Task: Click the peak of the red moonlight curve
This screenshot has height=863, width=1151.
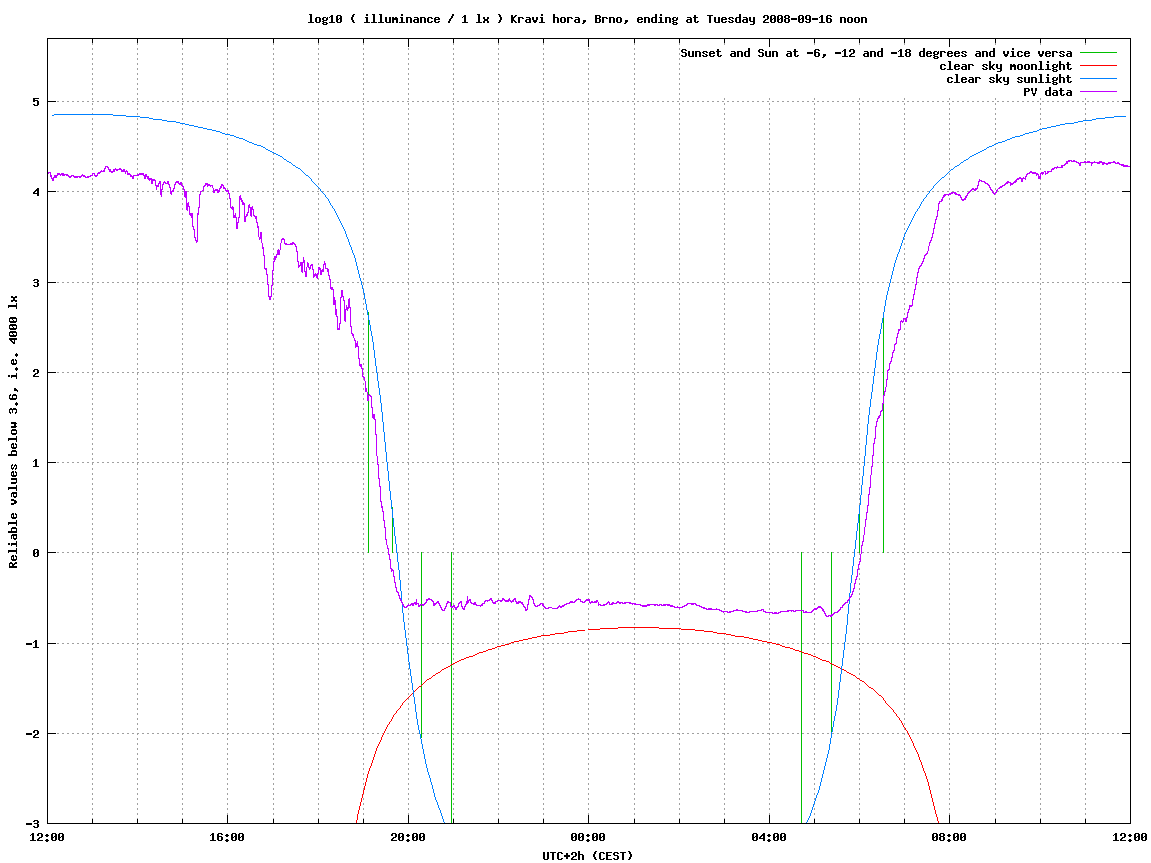Action: (x=640, y=627)
